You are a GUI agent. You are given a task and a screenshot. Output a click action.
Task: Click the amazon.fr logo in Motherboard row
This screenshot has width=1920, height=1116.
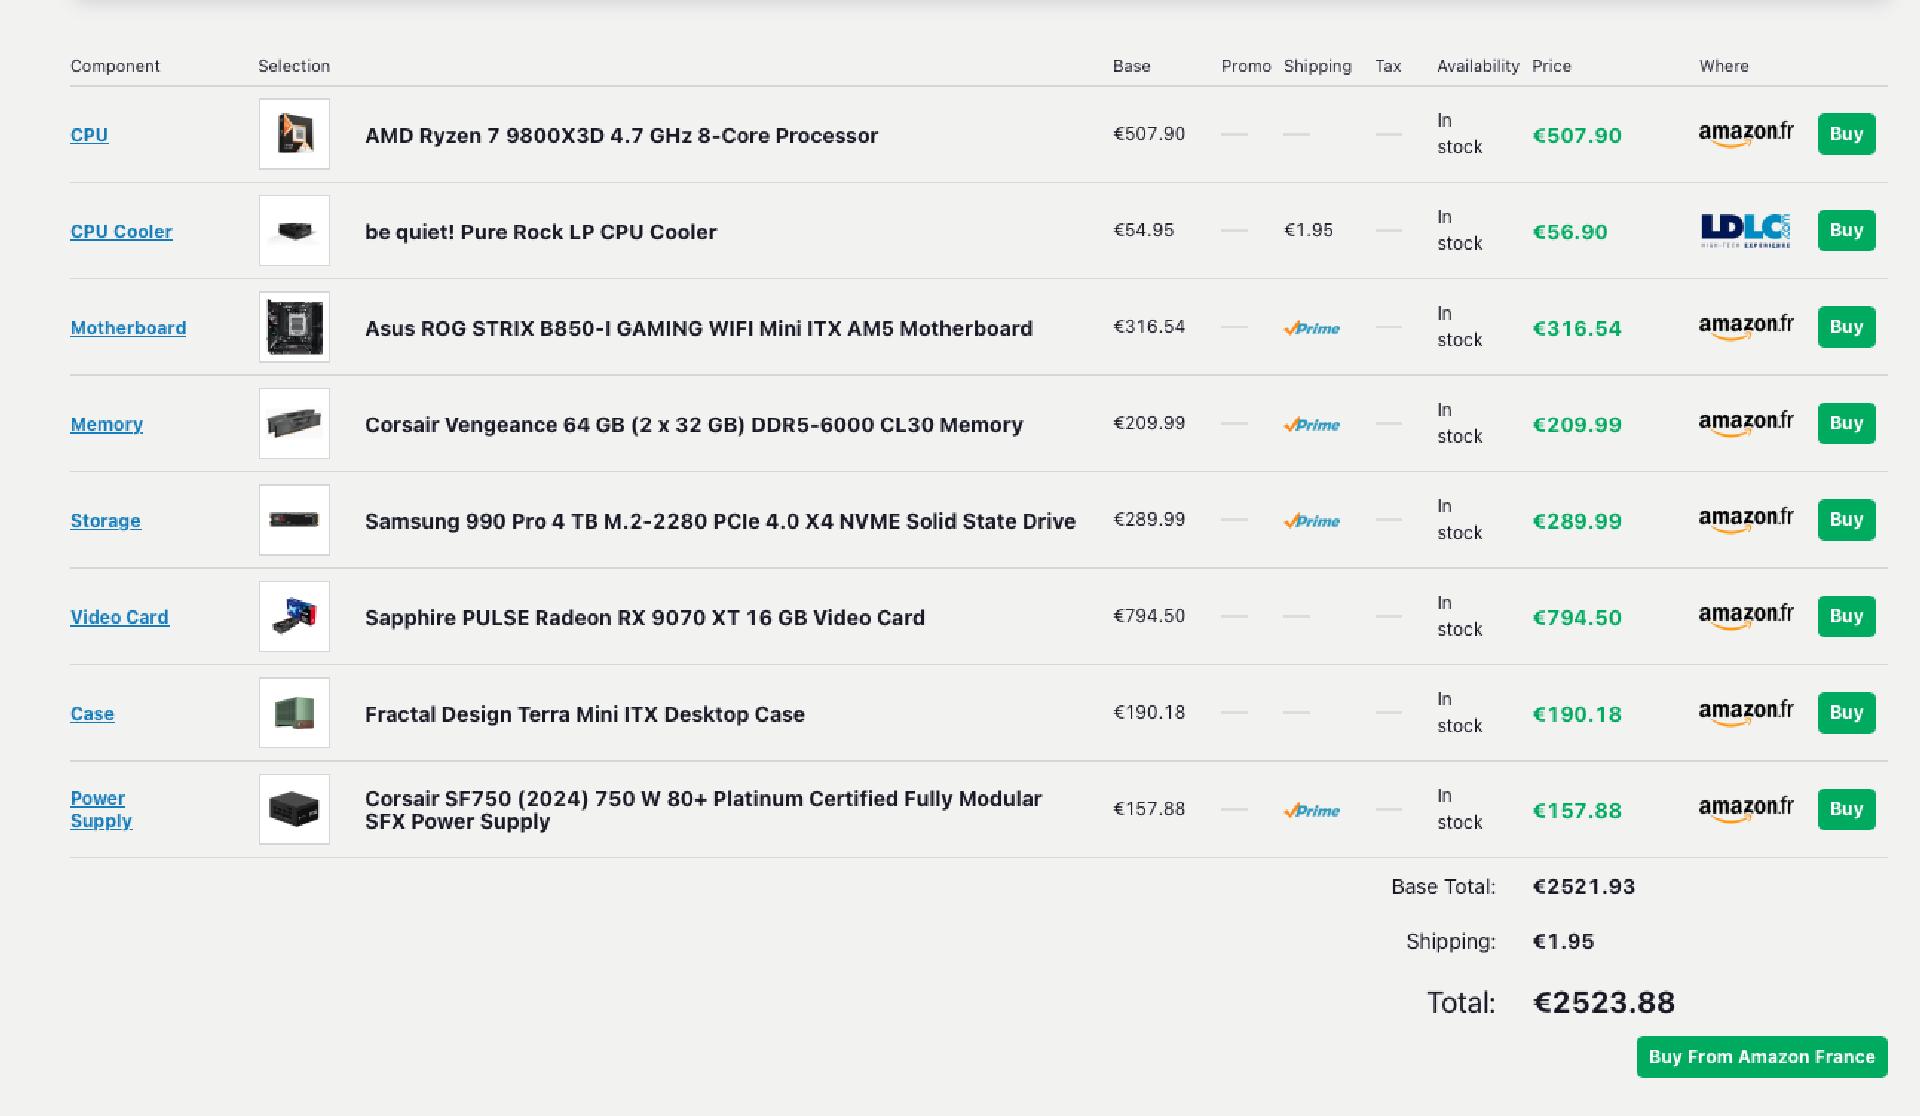click(1746, 327)
